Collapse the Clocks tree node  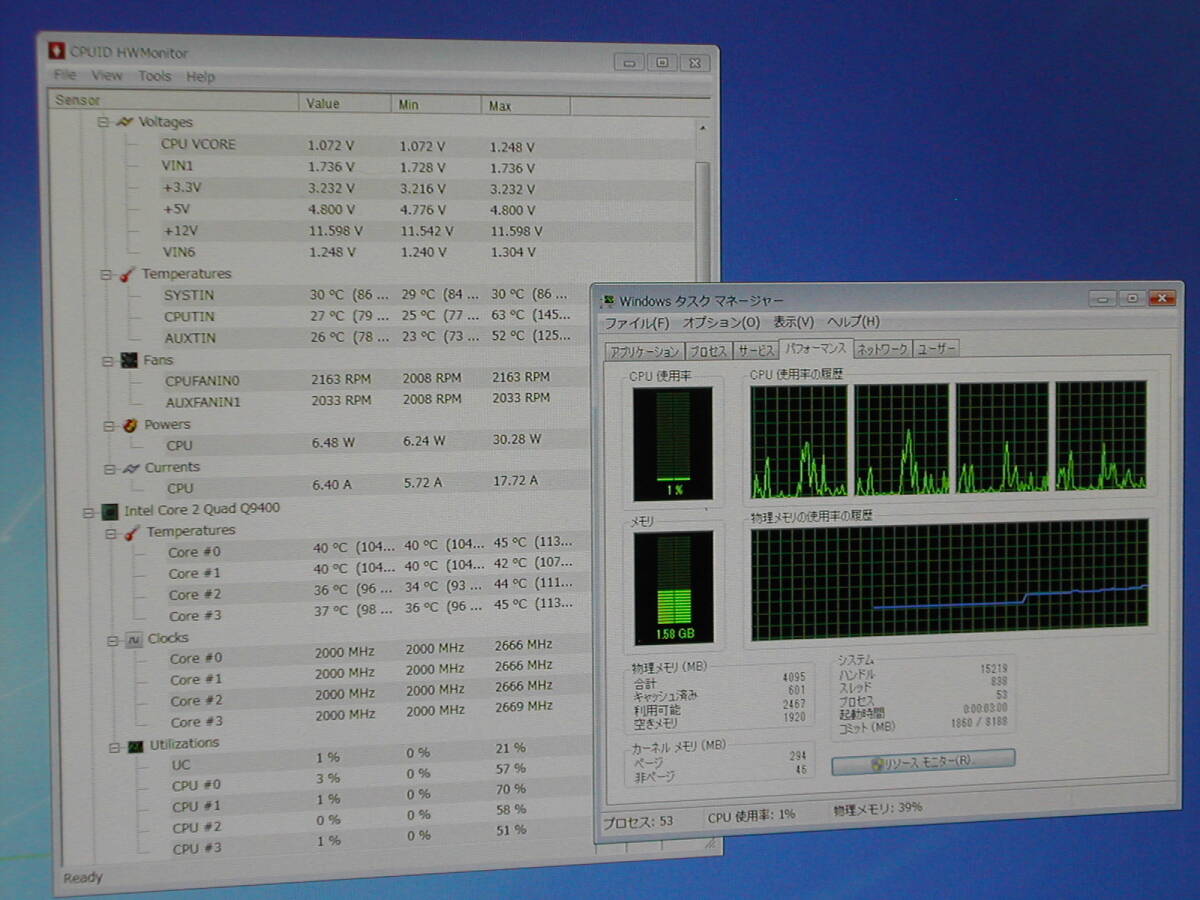(x=112, y=640)
